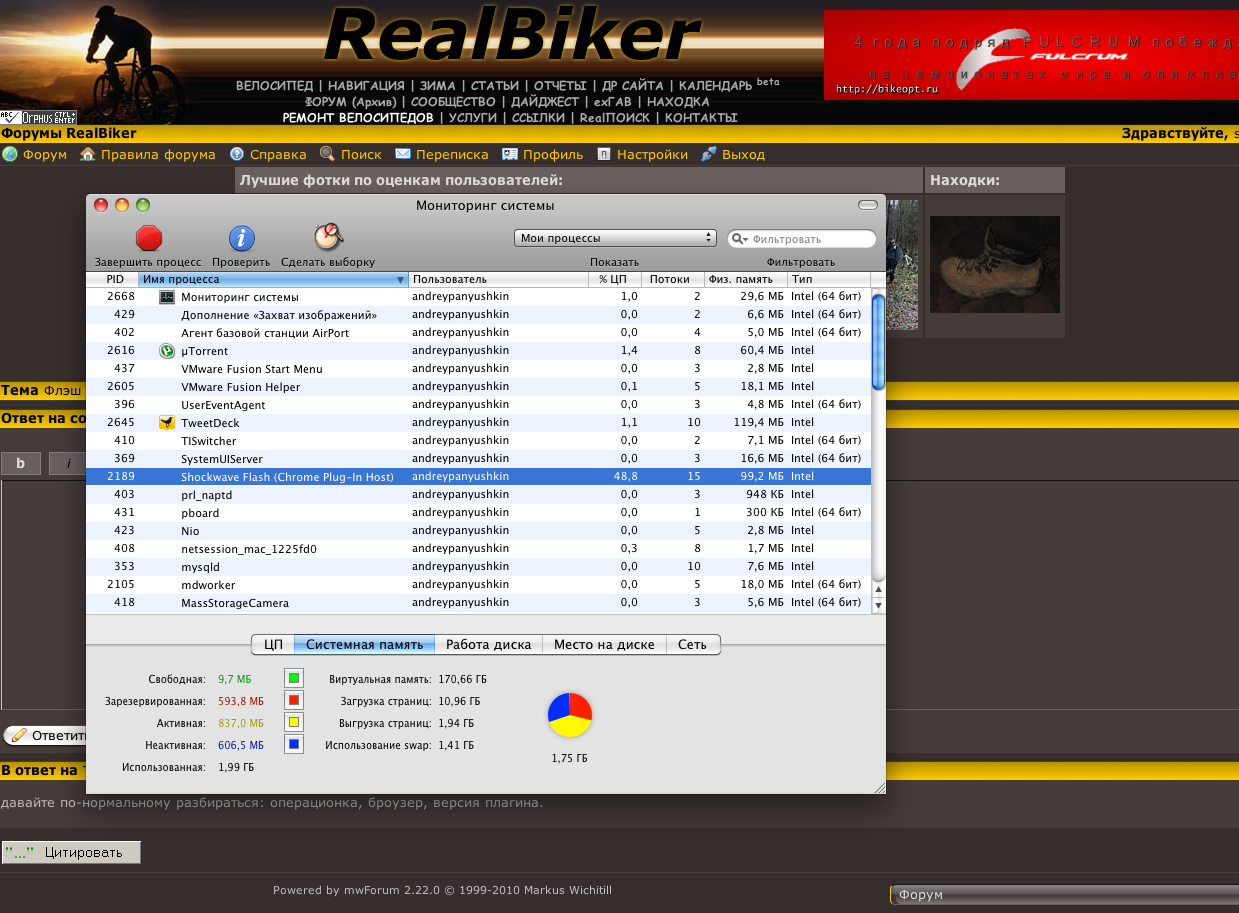Screen dimensions: 1239x913
Task: Click the blue Inspect info icon
Action: (x=241, y=237)
